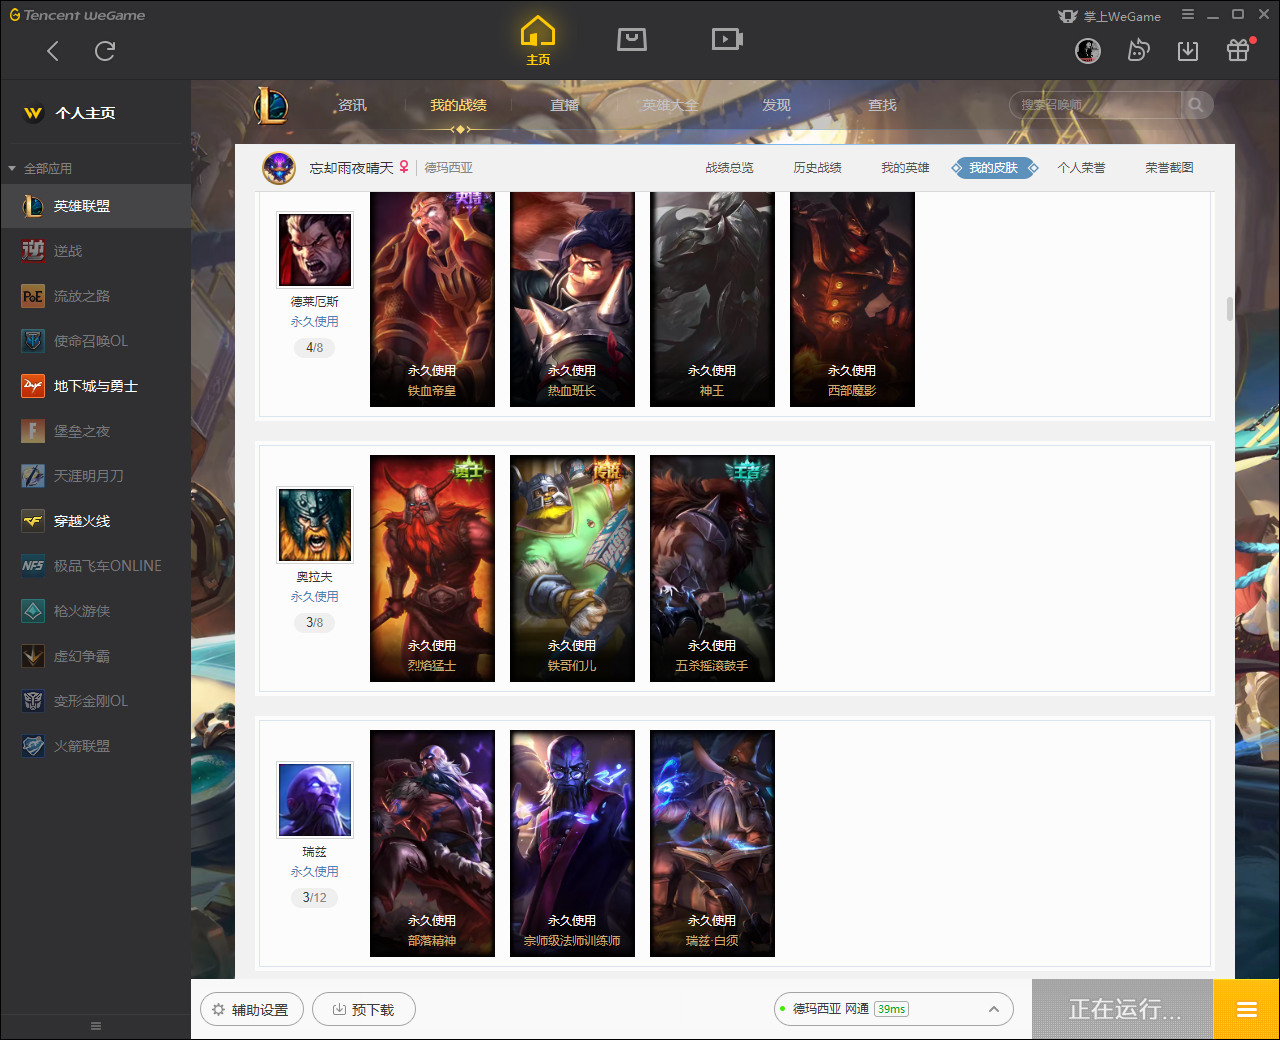Click the 正在运行 game status button

[1123, 1009]
